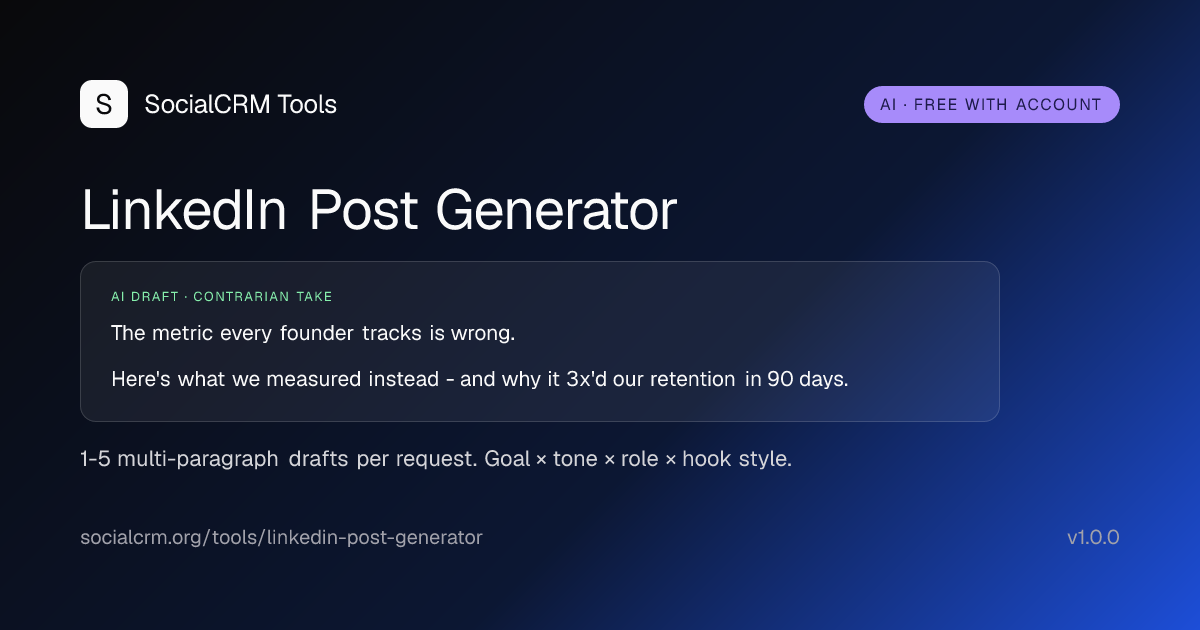1200x630 pixels.
Task: Click the LinkedIn Post Generator heading
Action: click(x=379, y=211)
